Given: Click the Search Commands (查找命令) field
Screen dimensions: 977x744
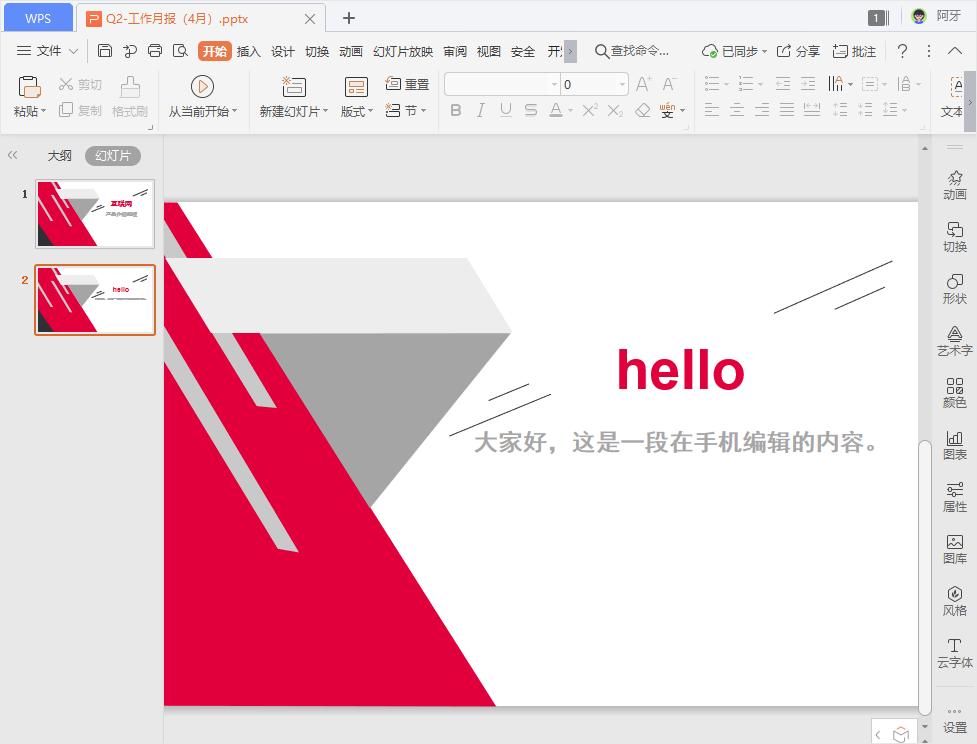Looking at the screenshot, I should coord(632,51).
